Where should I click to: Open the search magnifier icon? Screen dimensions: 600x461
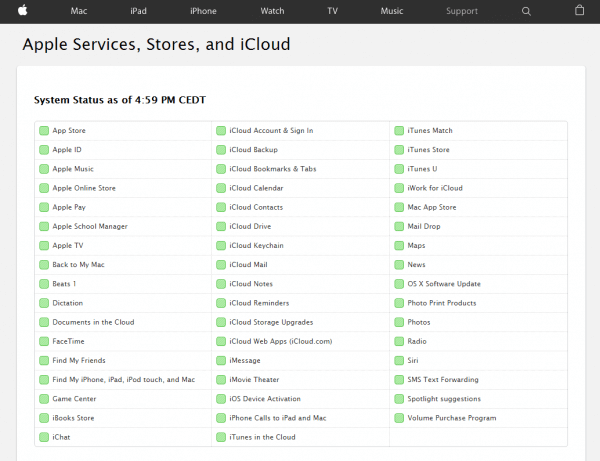[x=527, y=11]
